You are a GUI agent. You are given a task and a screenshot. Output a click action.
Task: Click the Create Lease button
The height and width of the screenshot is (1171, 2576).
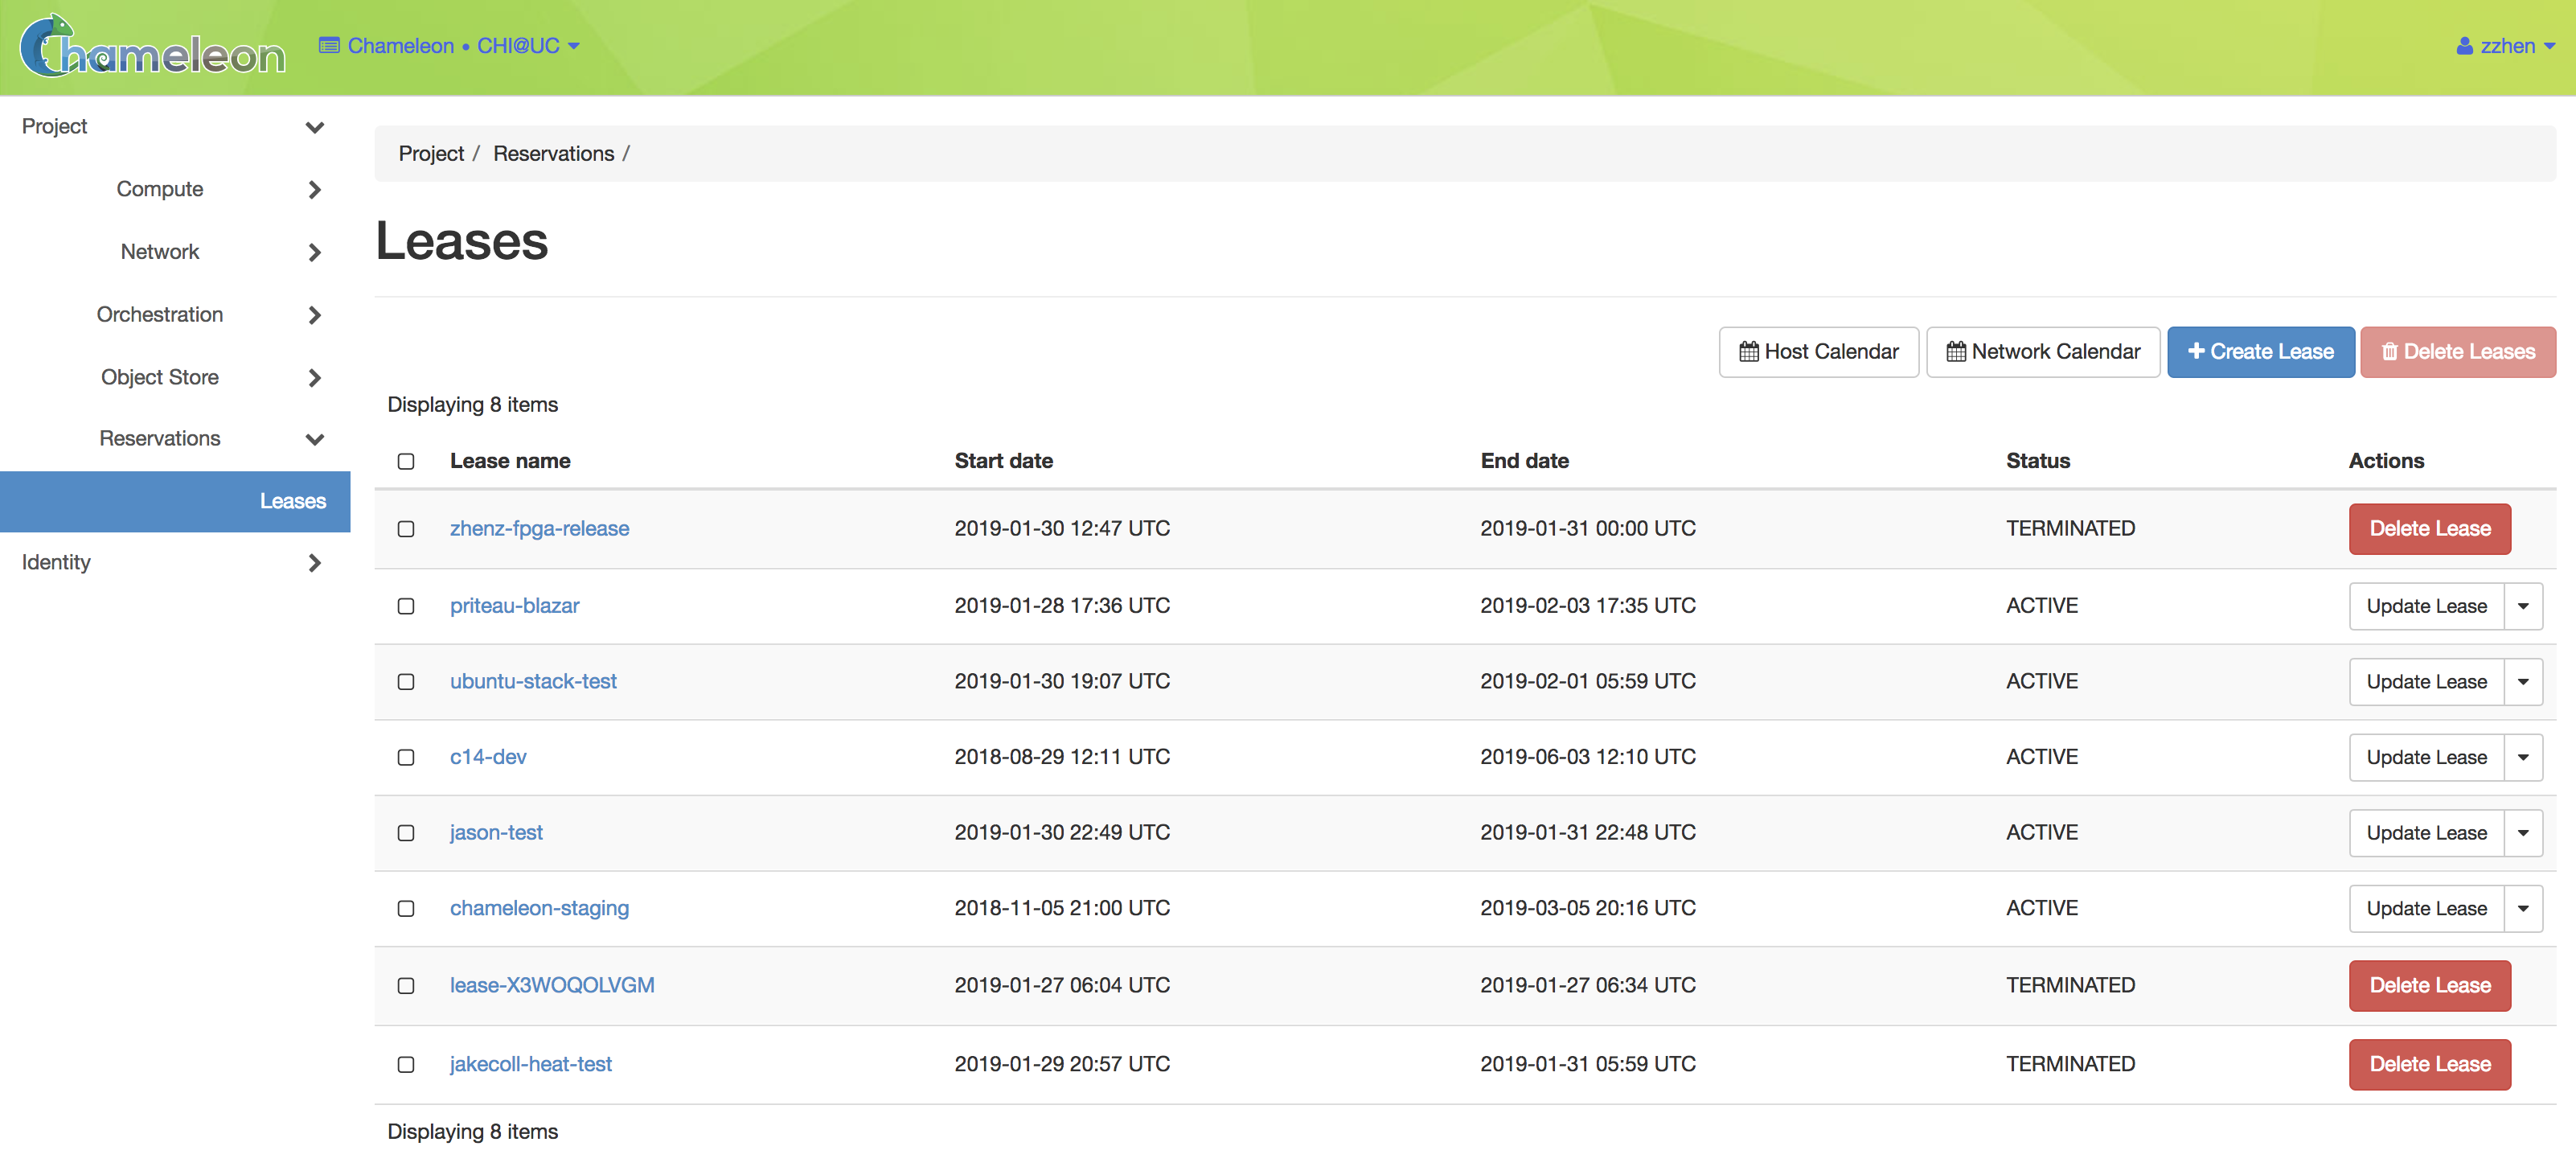tap(2260, 352)
